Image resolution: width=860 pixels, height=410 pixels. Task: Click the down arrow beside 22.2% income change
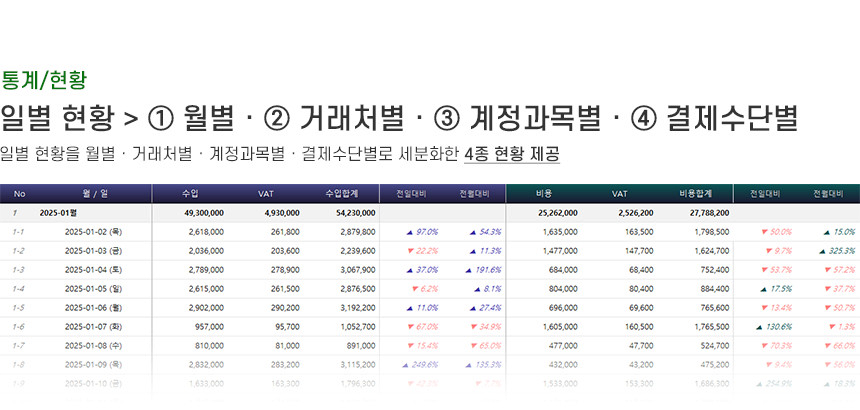[x=409, y=250]
